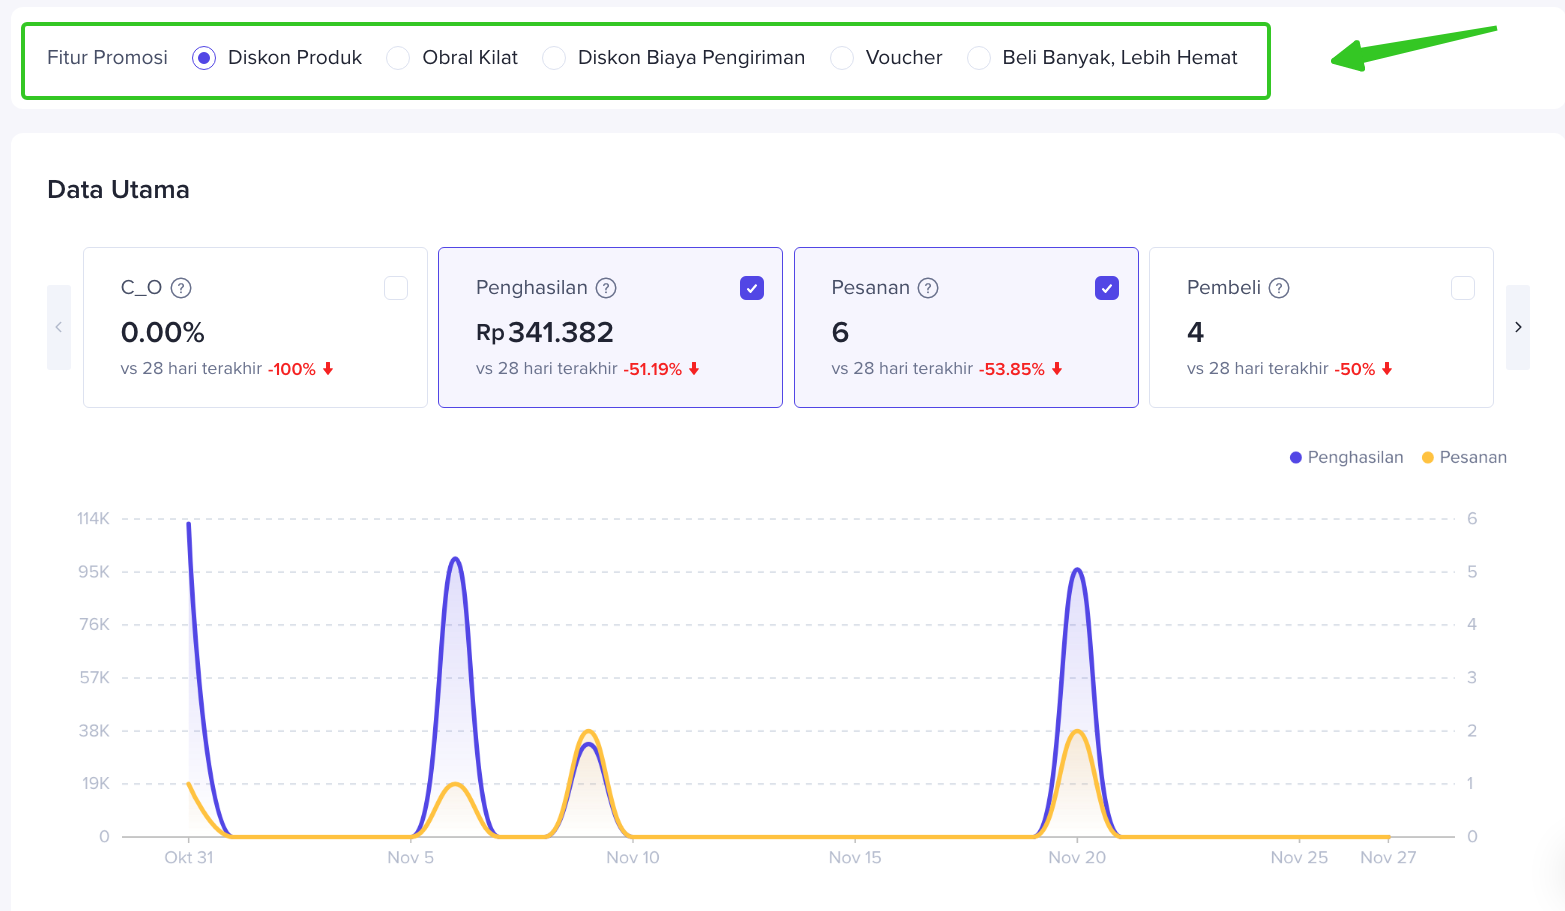Click the orange Pesanan legend dot
This screenshot has width=1565, height=911.
1428,458
